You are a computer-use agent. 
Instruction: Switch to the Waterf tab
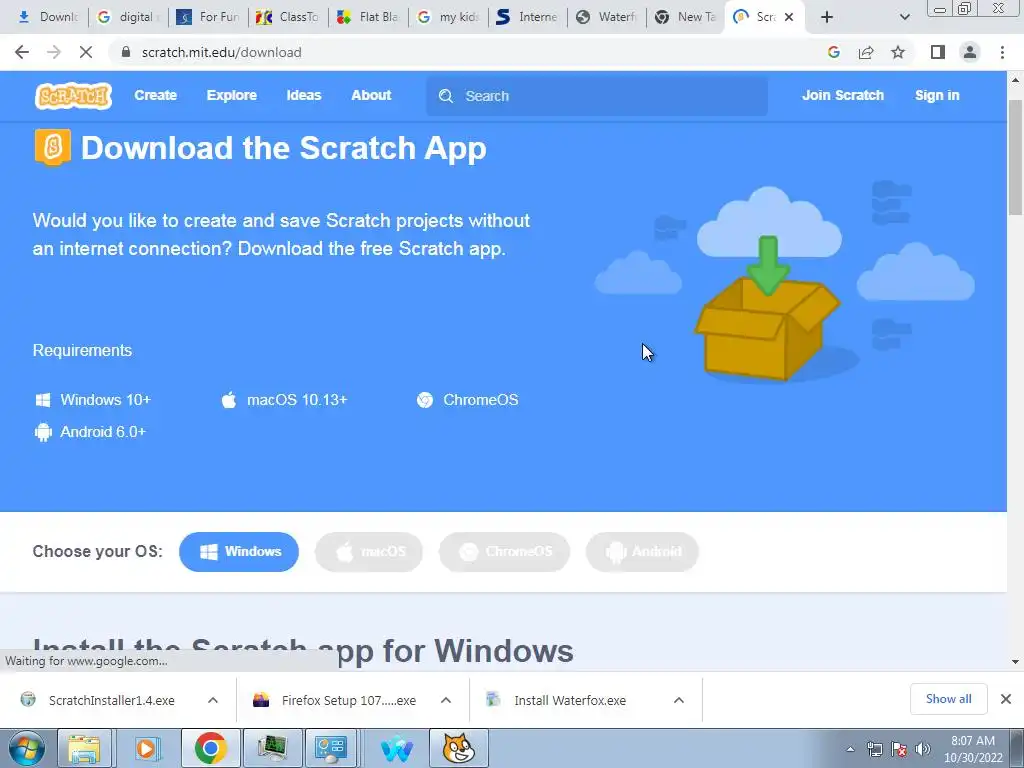pos(607,17)
